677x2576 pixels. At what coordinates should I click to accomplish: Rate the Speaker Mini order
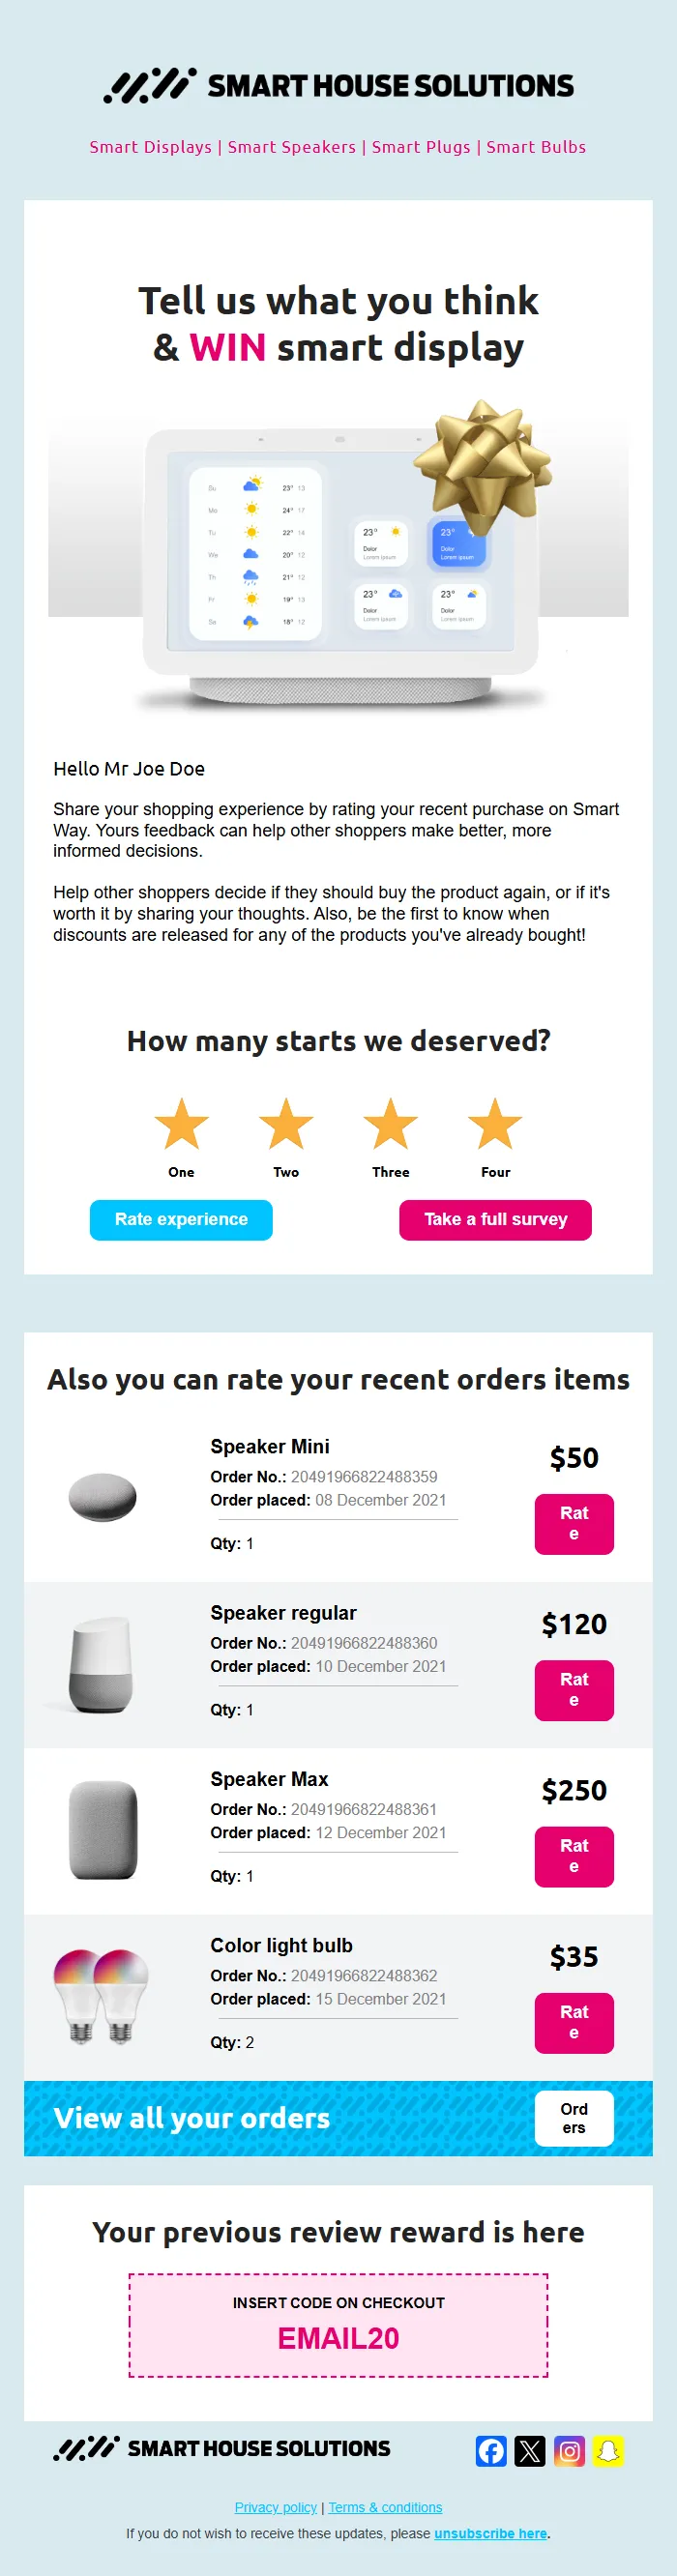click(x=574, y=1524)
